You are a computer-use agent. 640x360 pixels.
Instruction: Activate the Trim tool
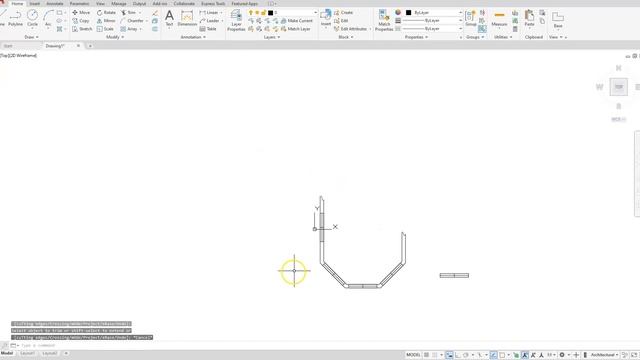tap(128, 13)
